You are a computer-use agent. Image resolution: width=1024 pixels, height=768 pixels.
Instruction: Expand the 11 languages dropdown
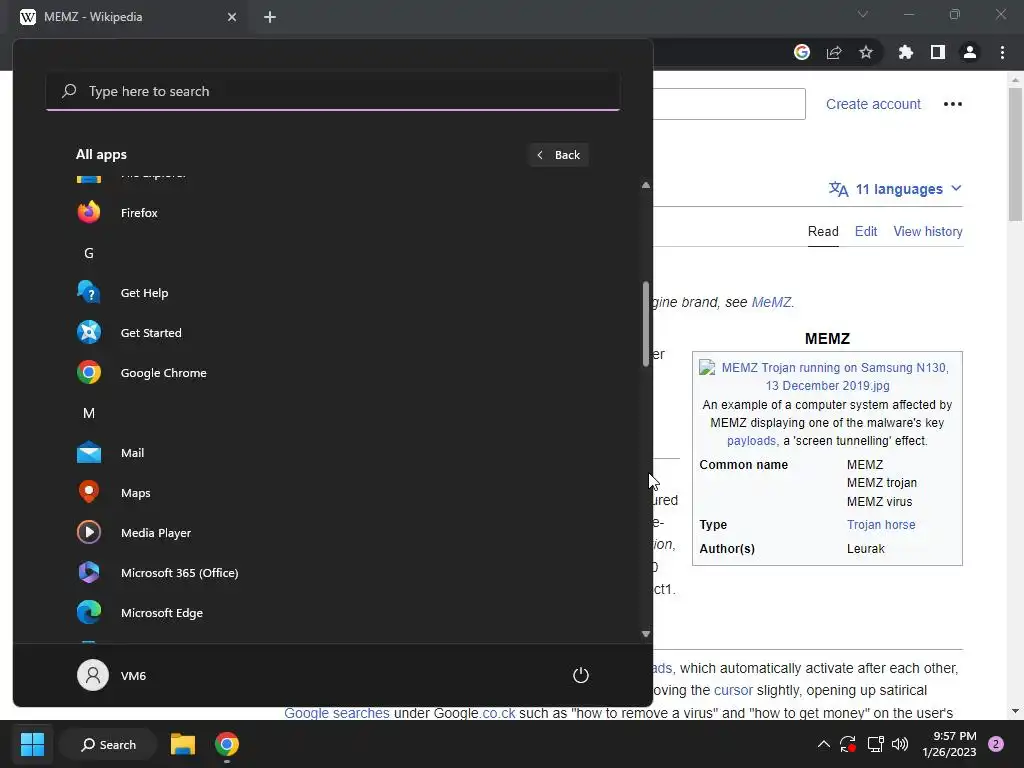click(895, 189)
